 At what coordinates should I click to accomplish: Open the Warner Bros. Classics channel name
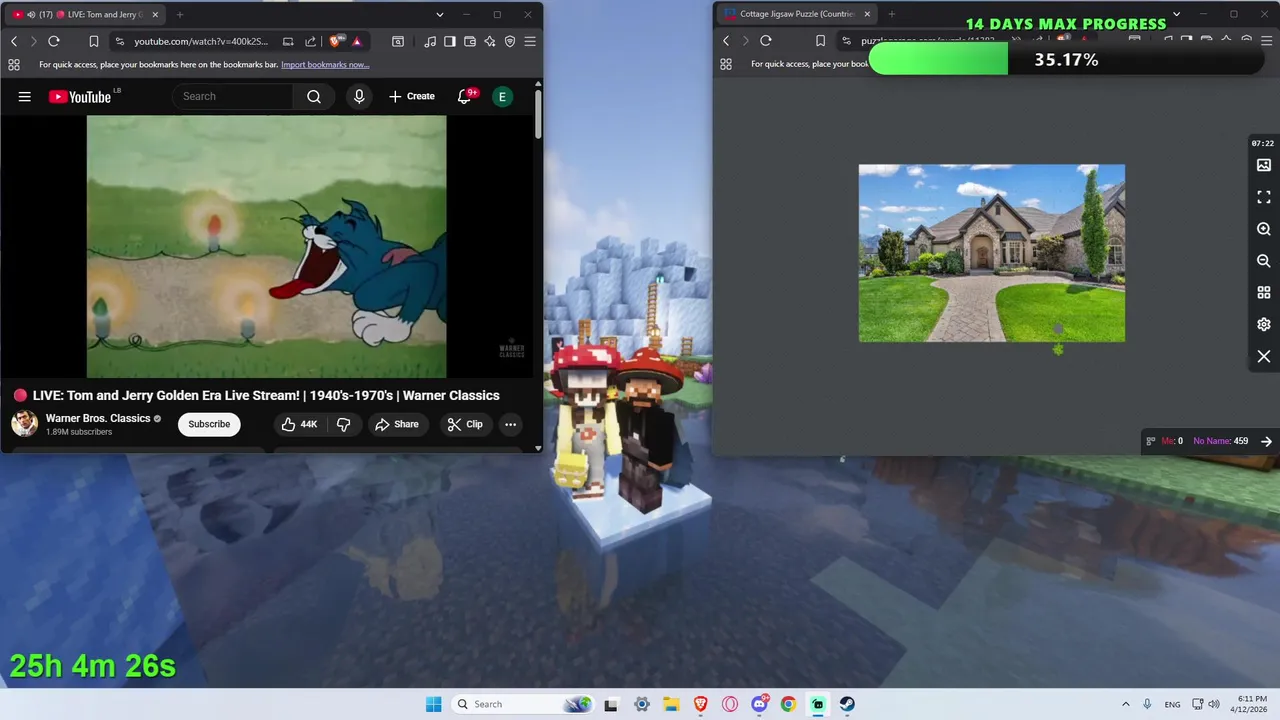click(x=98, y=418)
